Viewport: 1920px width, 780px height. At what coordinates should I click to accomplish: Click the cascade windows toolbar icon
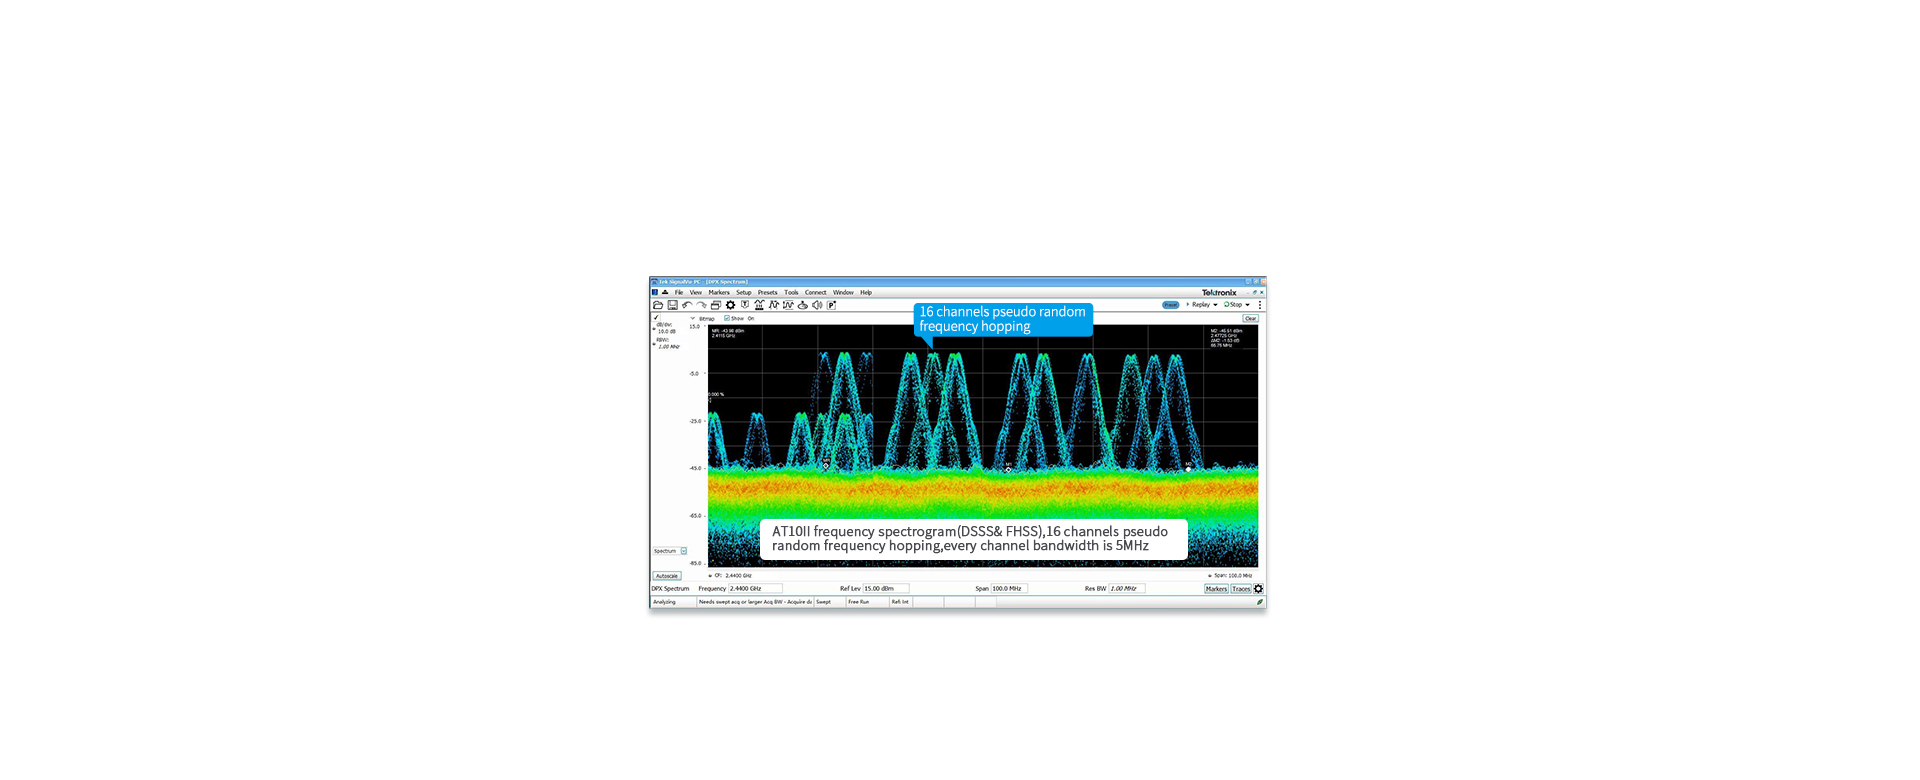click(x=715, y=305)
